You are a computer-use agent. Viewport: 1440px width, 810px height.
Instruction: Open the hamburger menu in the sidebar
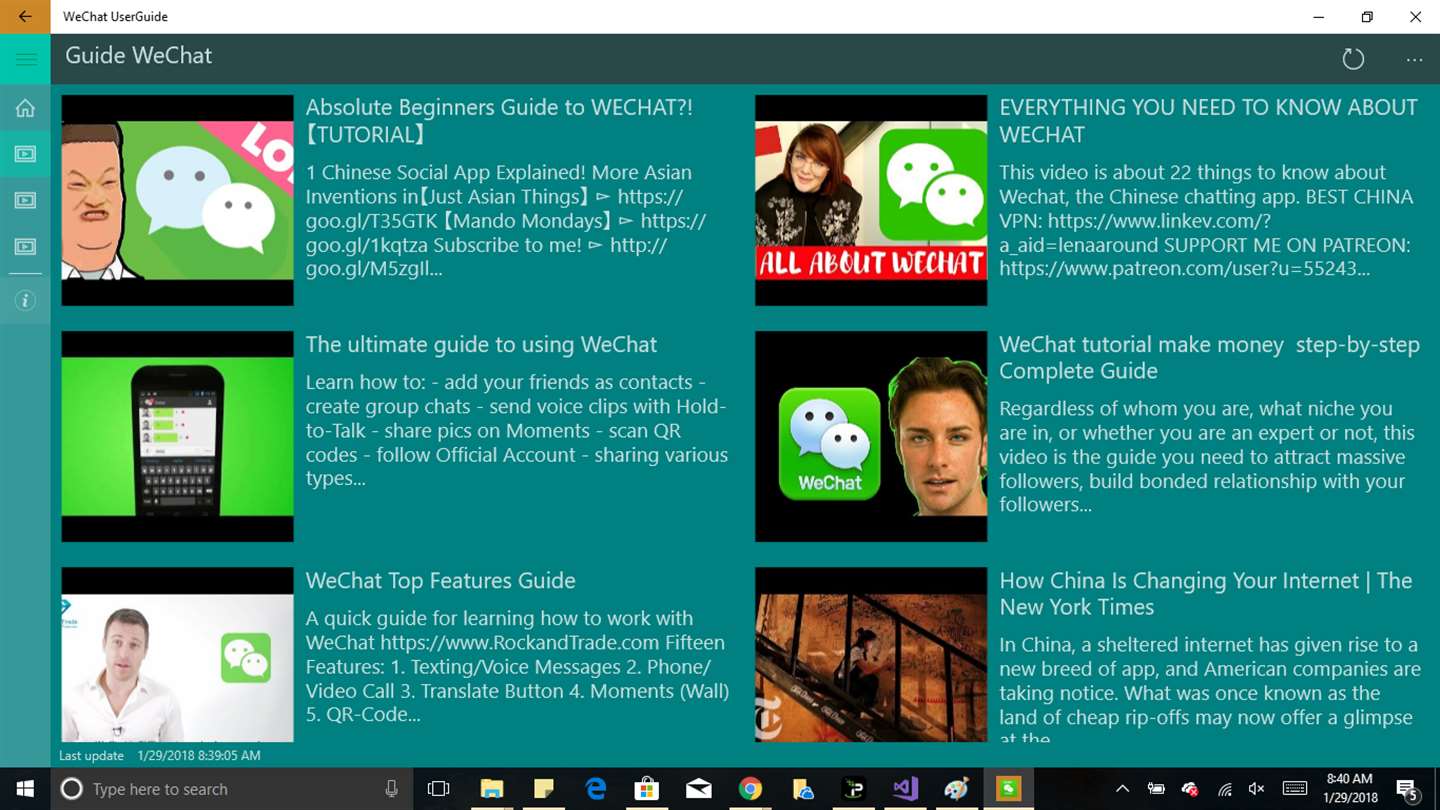(x=25, y=59)
